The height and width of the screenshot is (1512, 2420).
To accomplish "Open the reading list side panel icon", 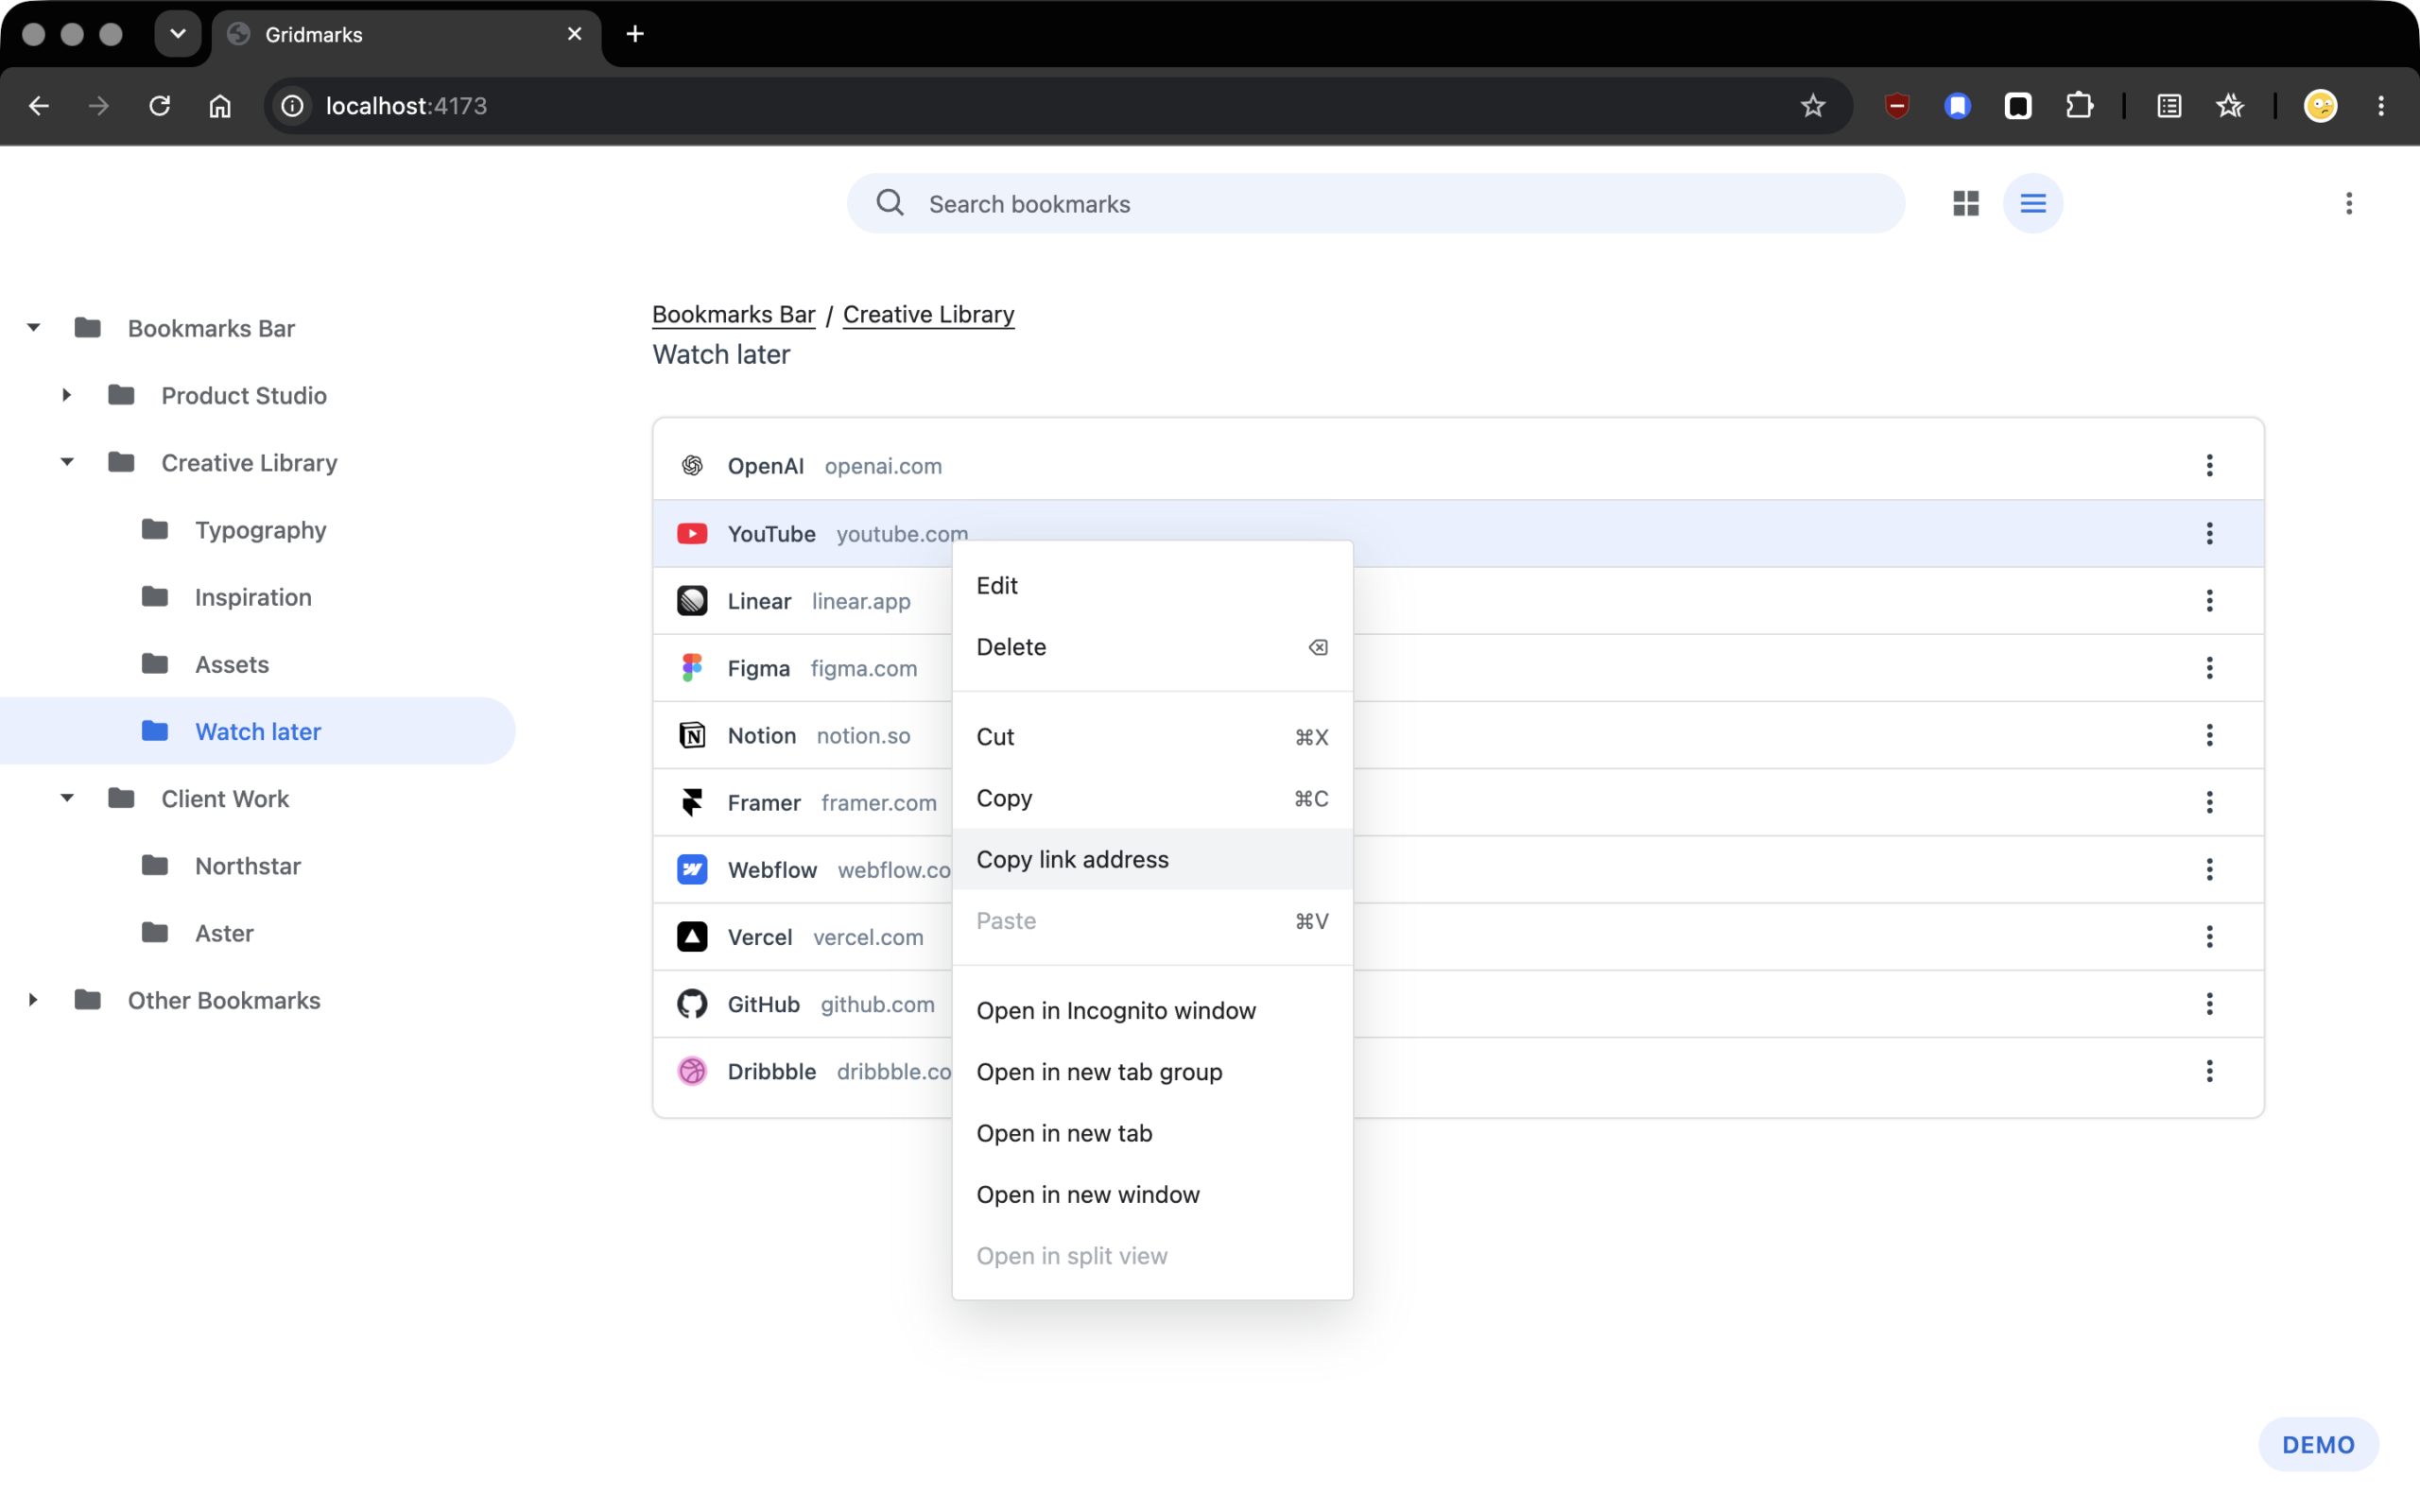I will point(2168,106).
